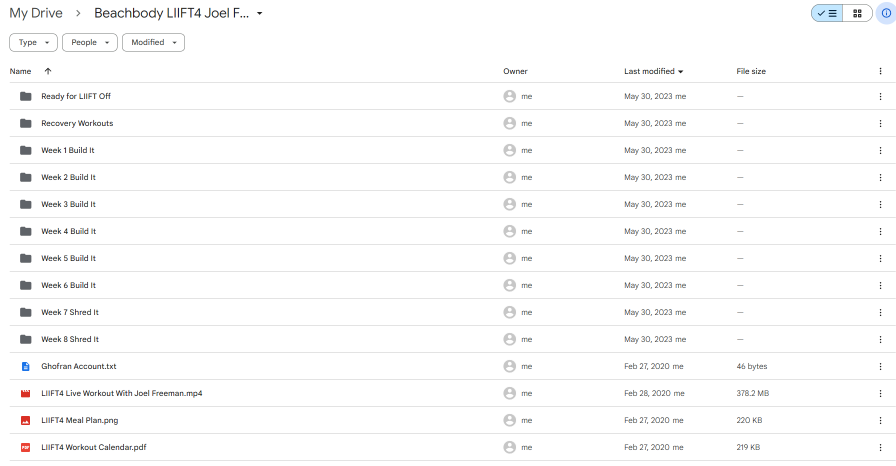Click the video icon for LIIFT4 Live Workout
The width and height of the screenshot is (896, 466).
tap(26, 394)
